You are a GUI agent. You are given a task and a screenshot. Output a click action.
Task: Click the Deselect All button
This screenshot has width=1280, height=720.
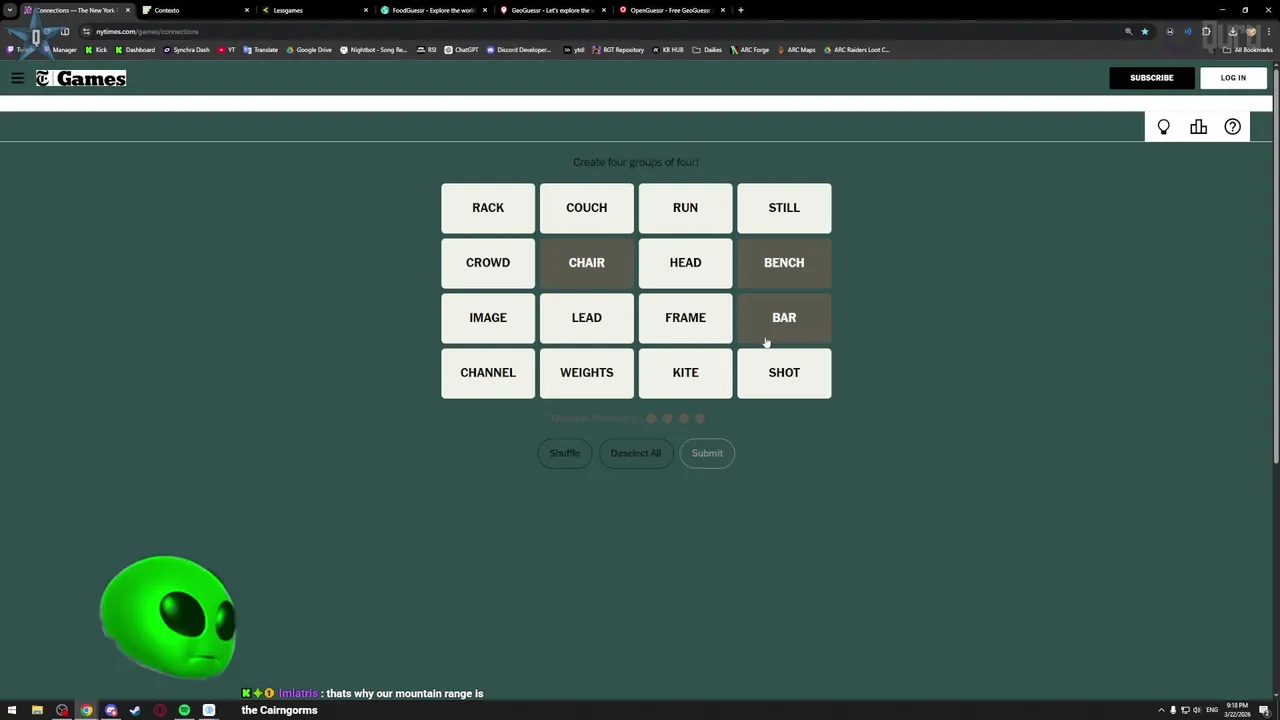tap(635, 453)
